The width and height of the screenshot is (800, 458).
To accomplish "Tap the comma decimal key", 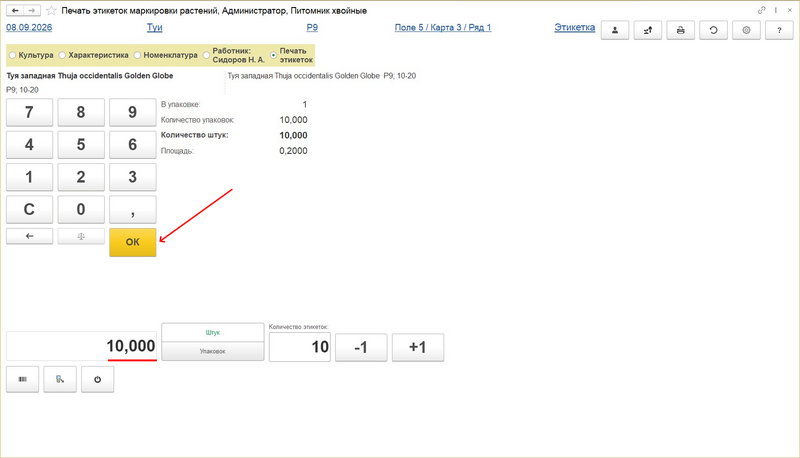I will (133, 210).
